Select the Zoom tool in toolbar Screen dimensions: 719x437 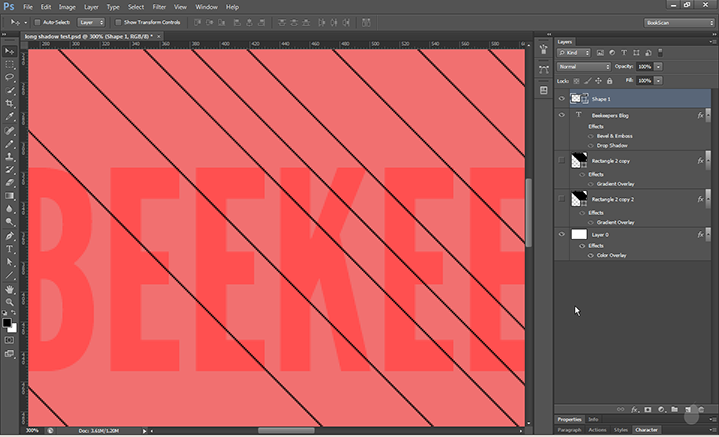point(10,301)
